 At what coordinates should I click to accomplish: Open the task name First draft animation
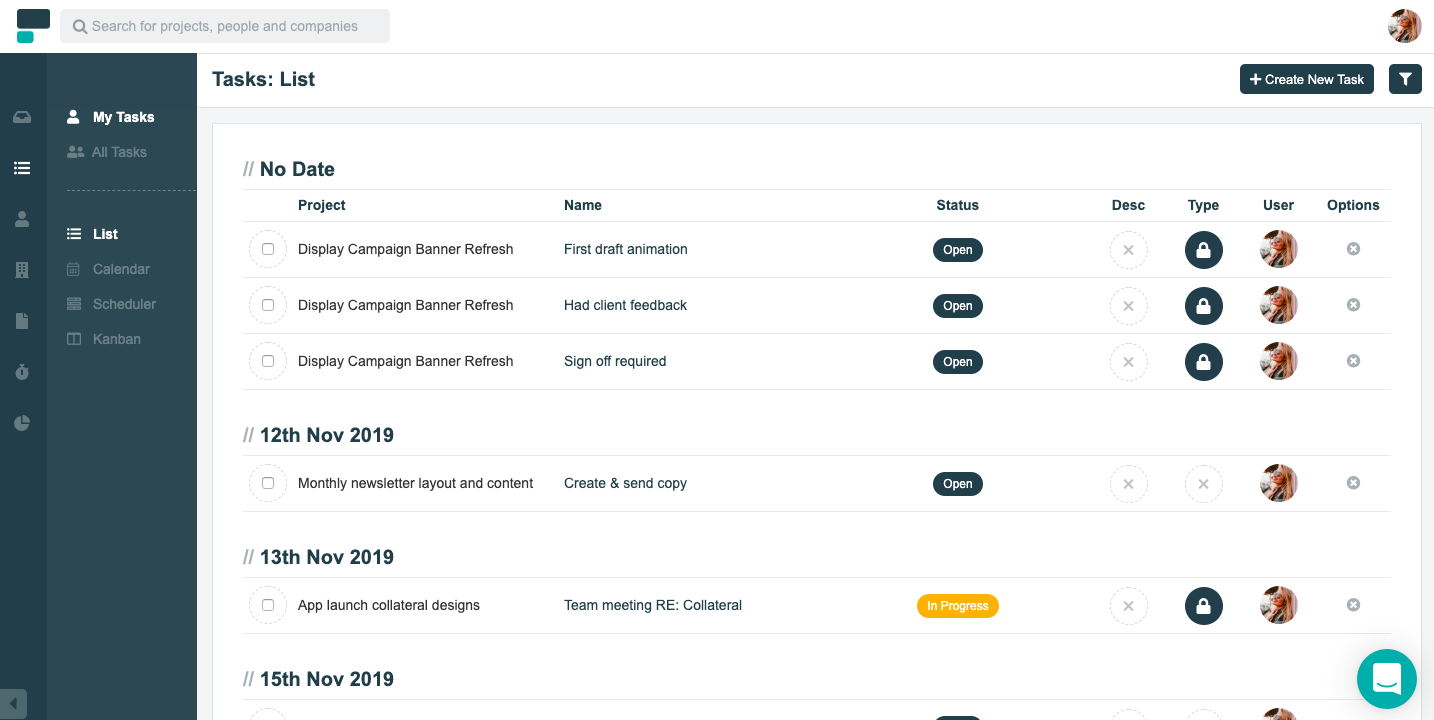pyautogui.click(x=626, y=249)
